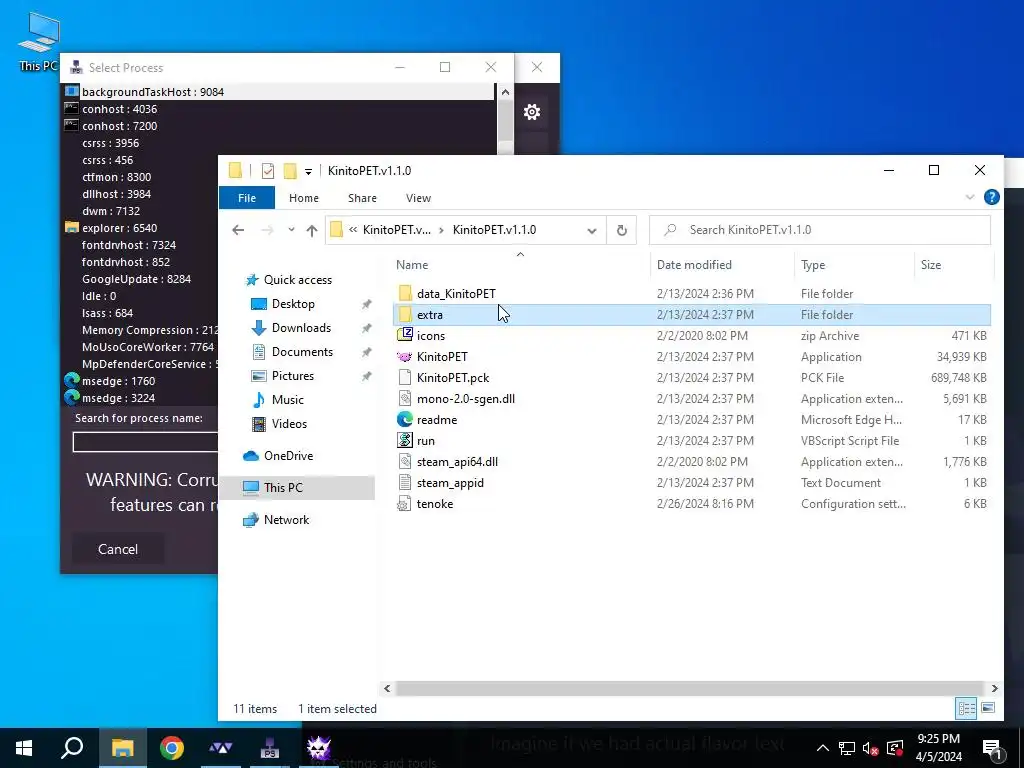Image resolution: width=1024 pixels, height=768 pixels.
Task: Open the File menu tab
Action: pyautogui.click(x=247, y=198)
